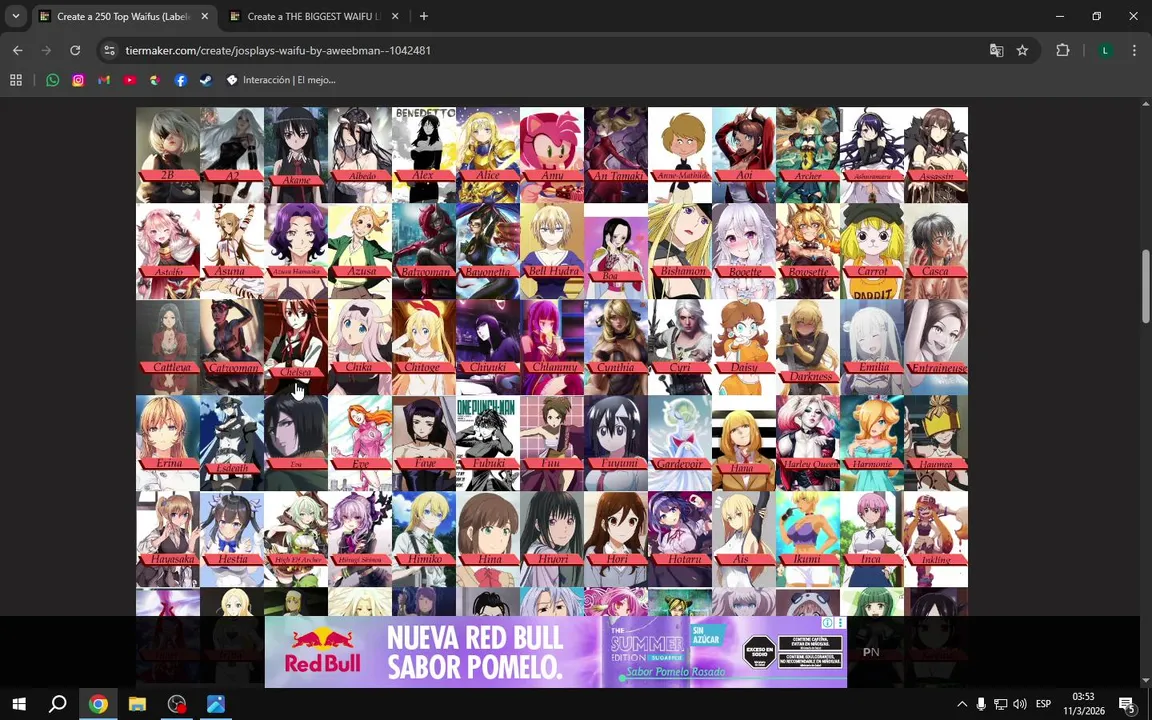Switch to the 250 Top Waifus tab
1152x720 pixels.
pyautogui.click(x=124, y=16)
